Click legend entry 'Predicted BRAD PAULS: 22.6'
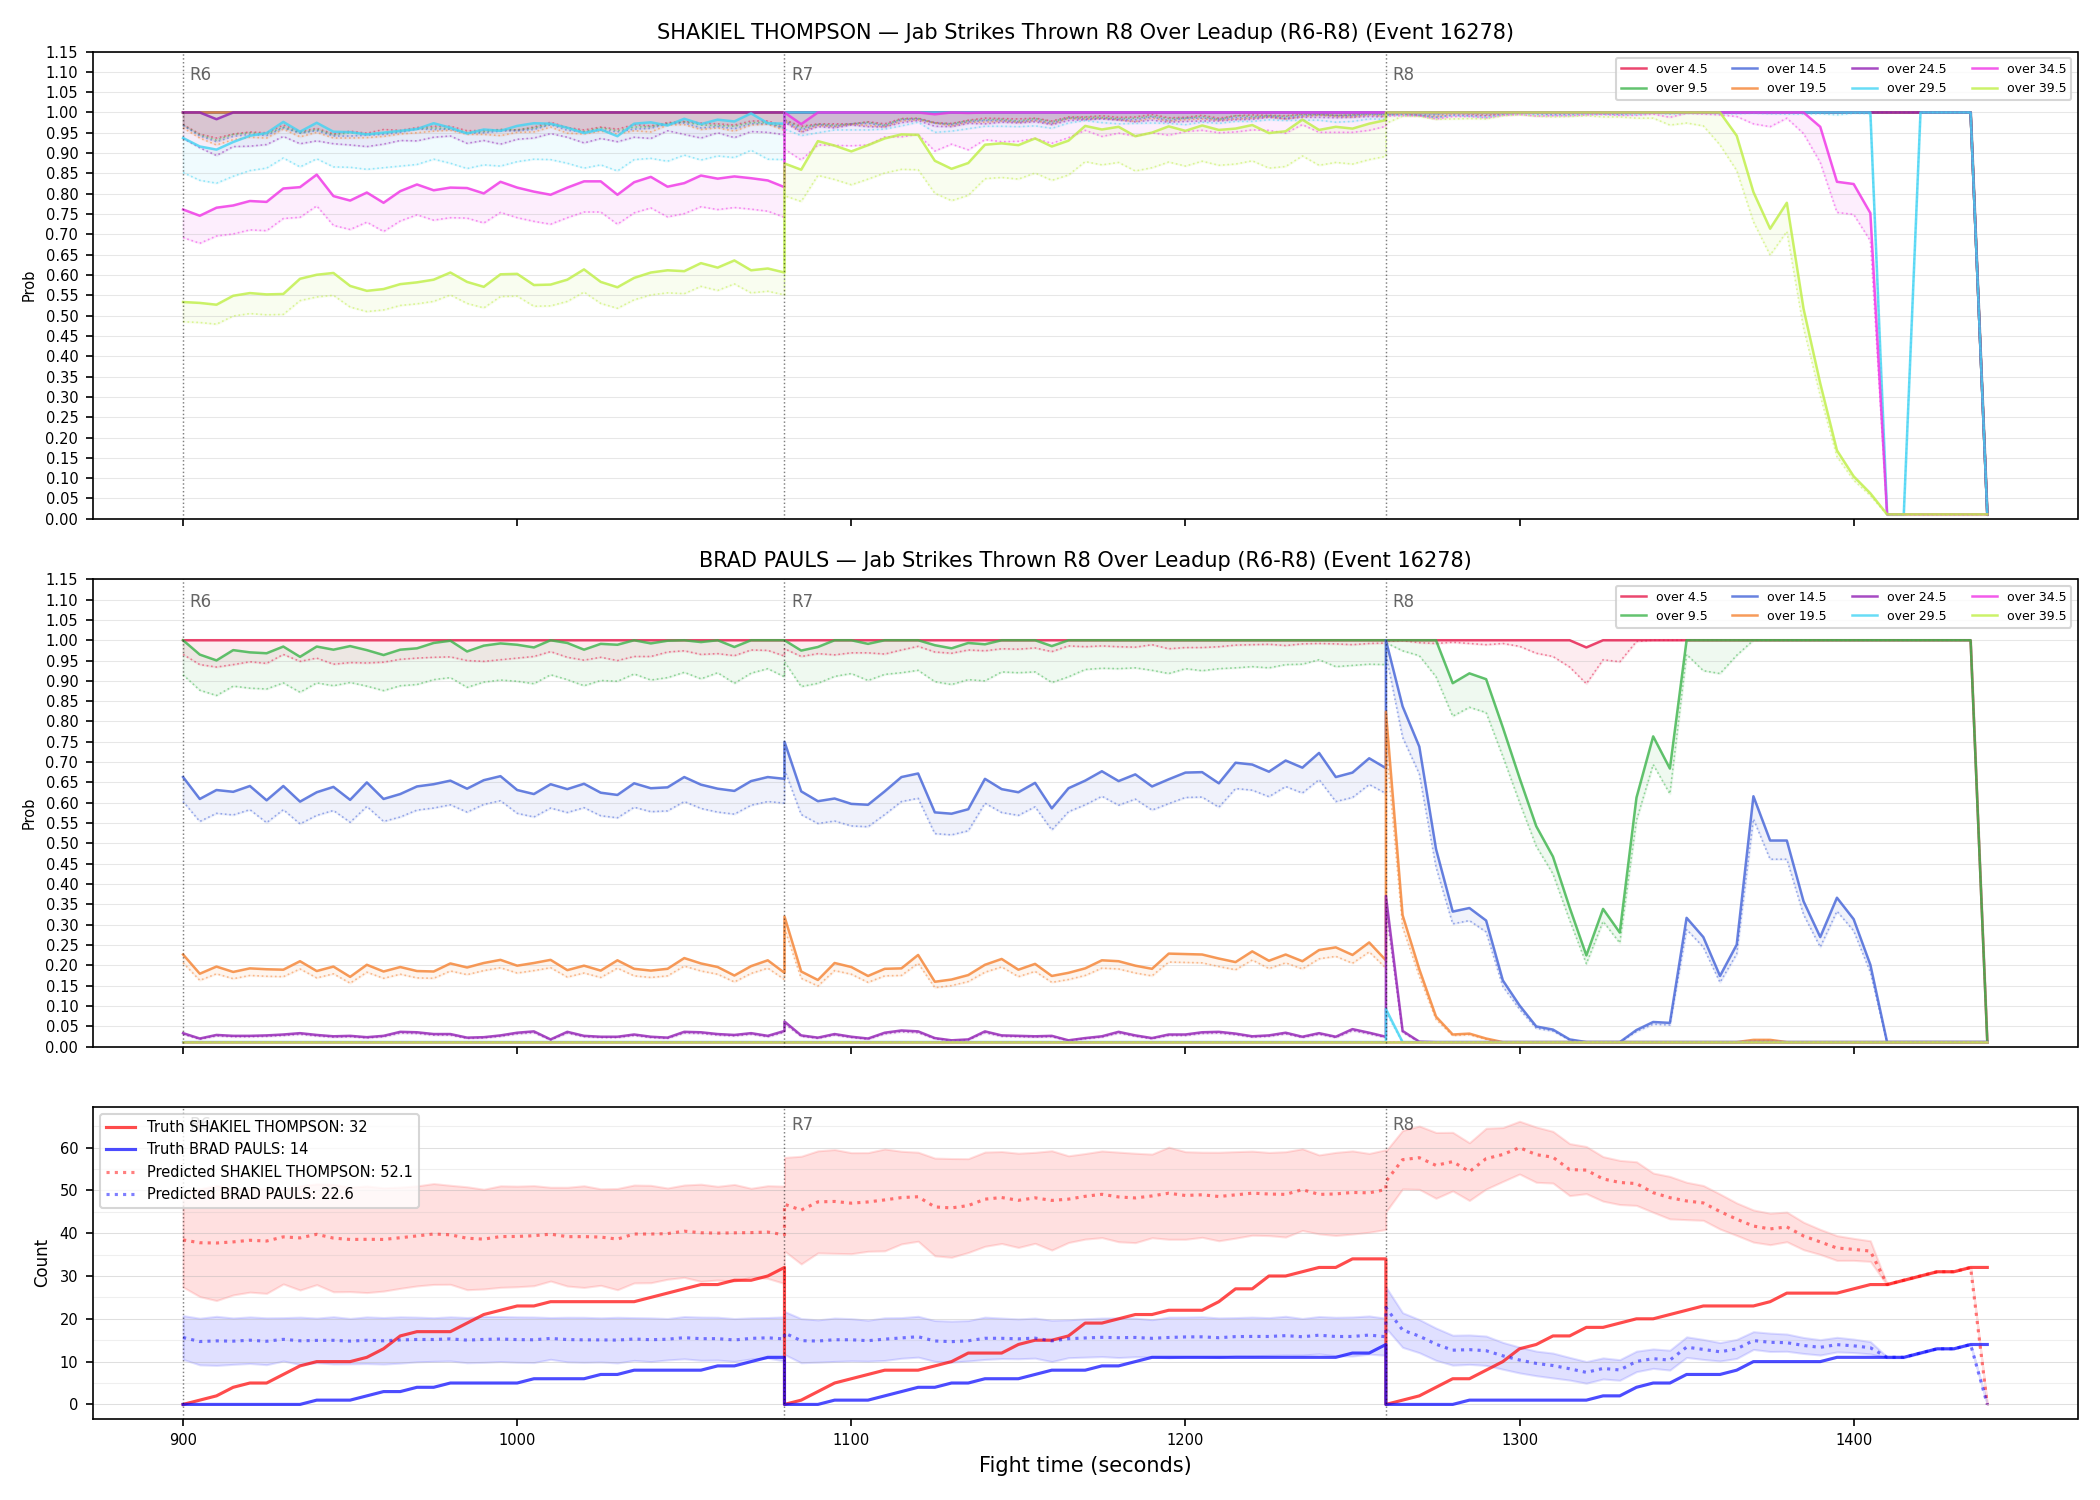Viewport: 2100px width, 1500px height. [229, 1194]
